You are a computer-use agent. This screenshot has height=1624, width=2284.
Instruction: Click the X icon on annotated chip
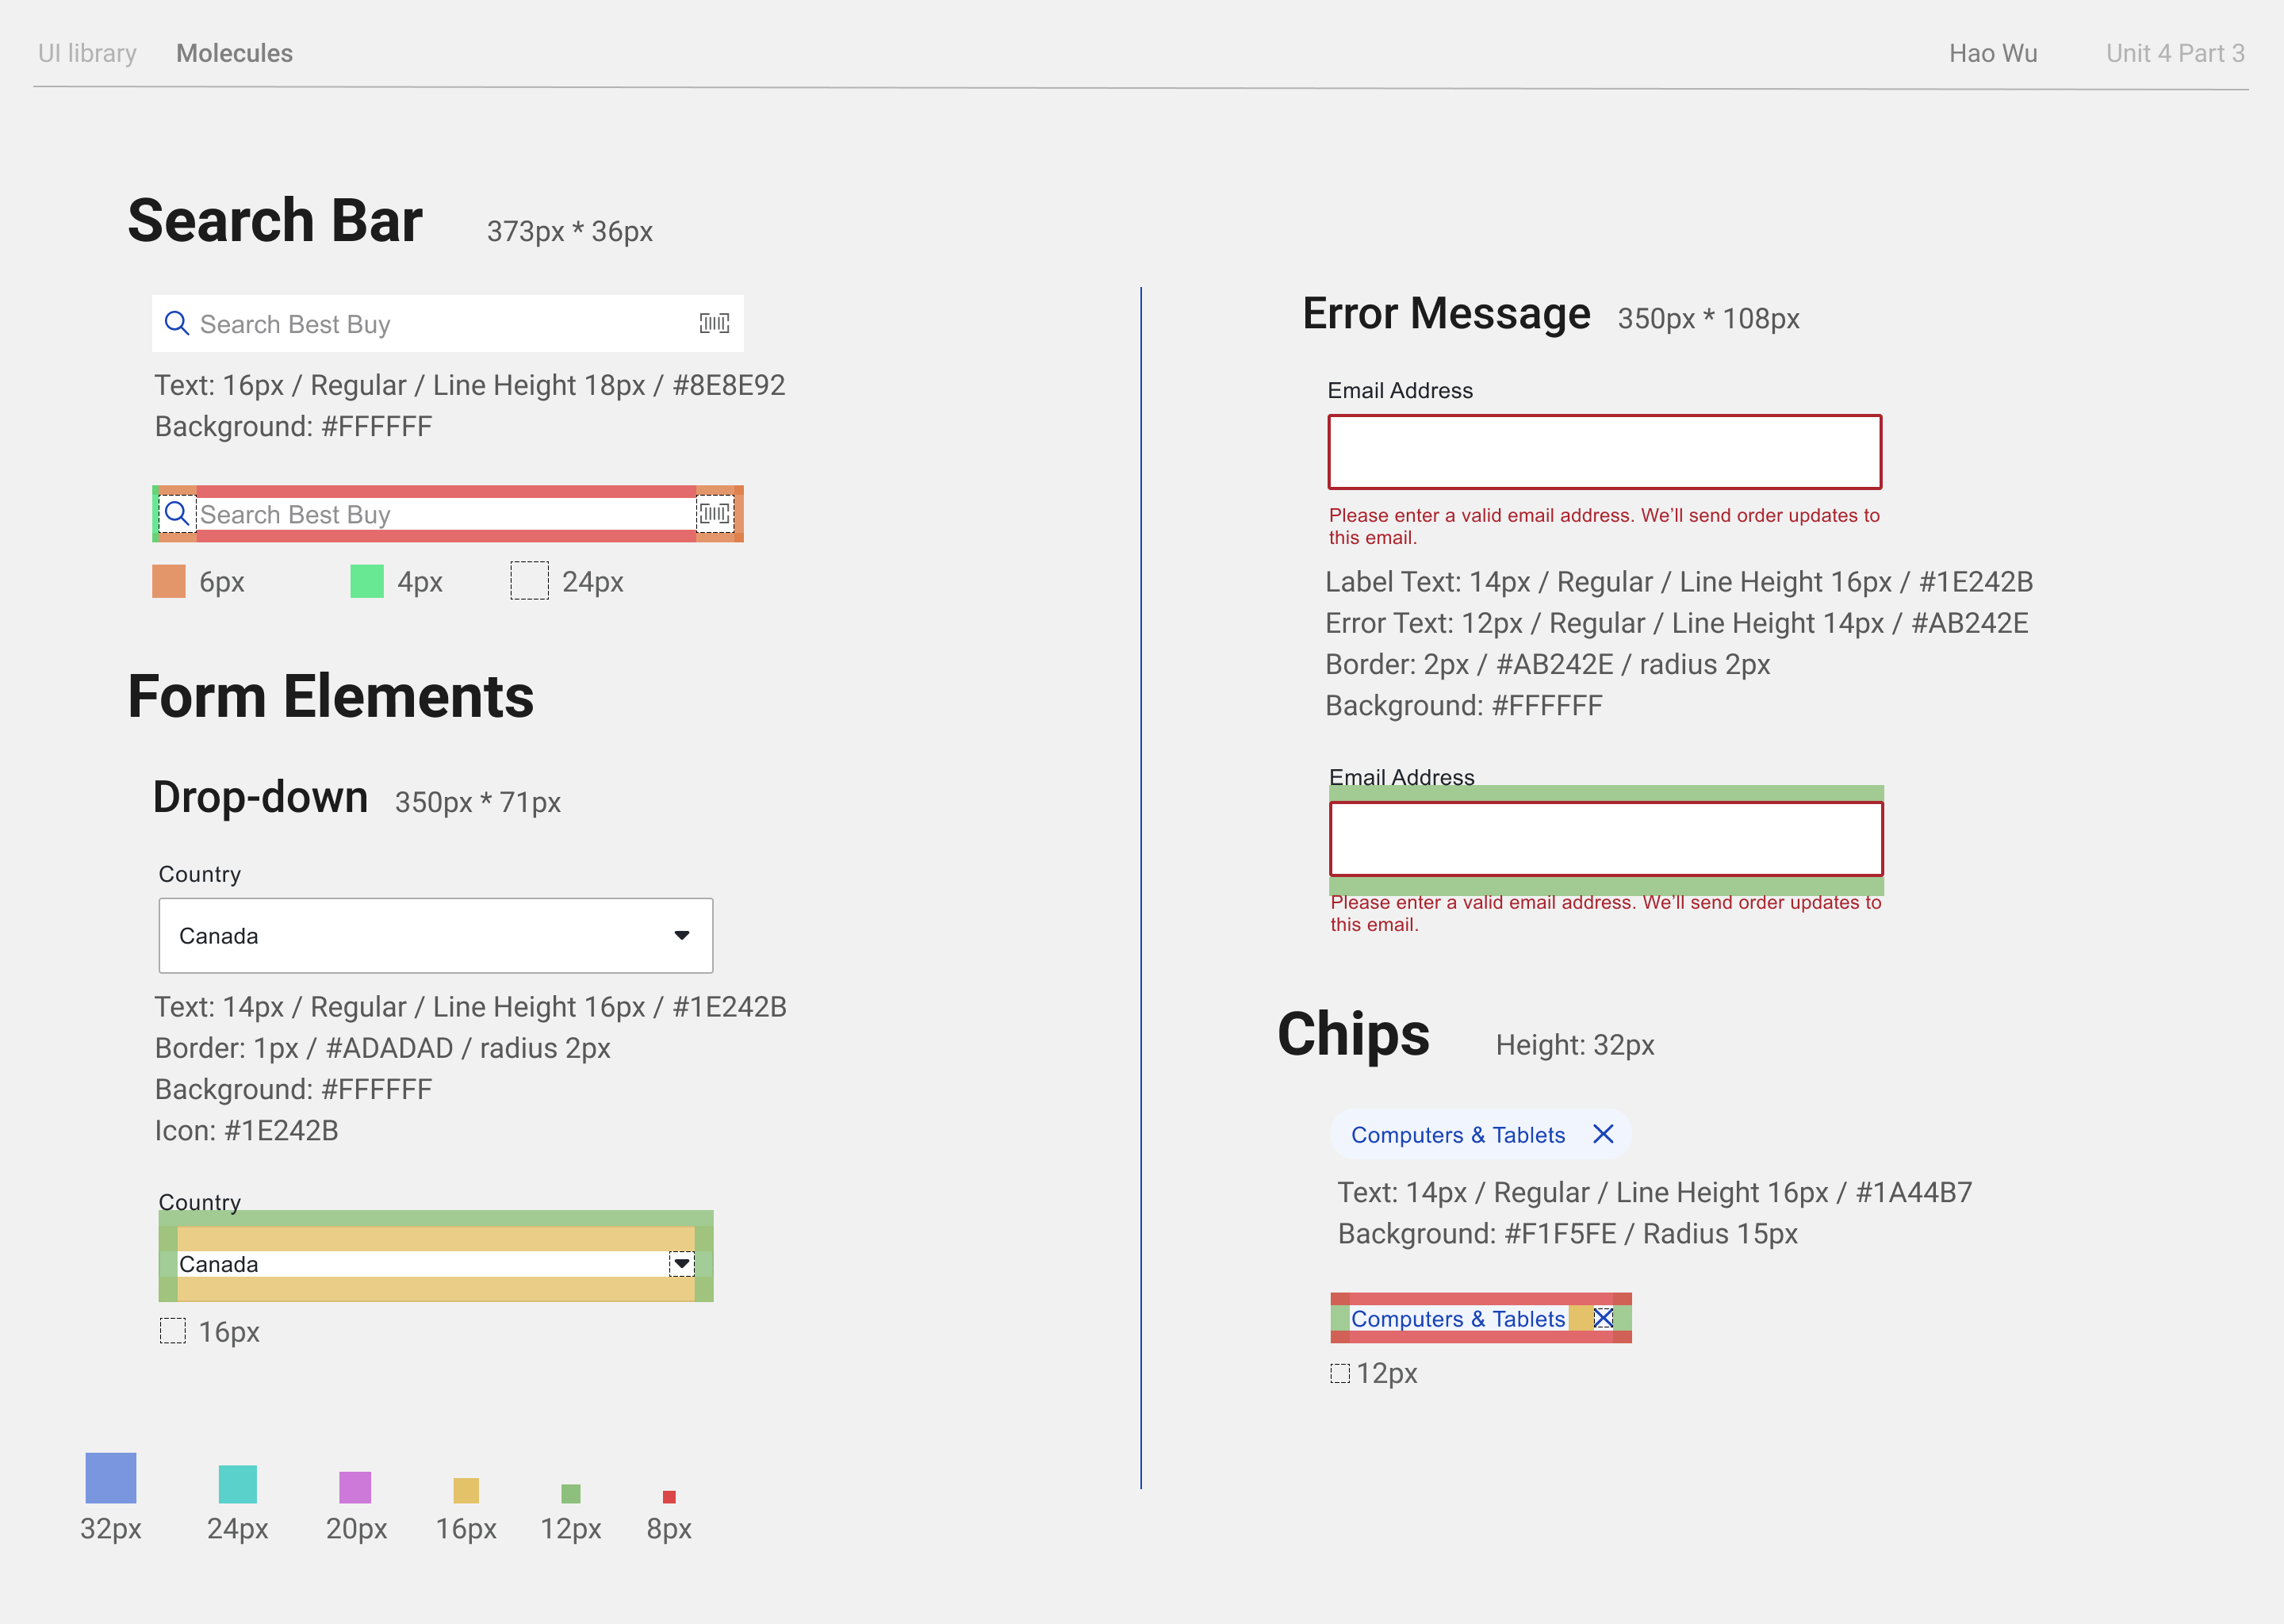click(x=1603, y=1318)
